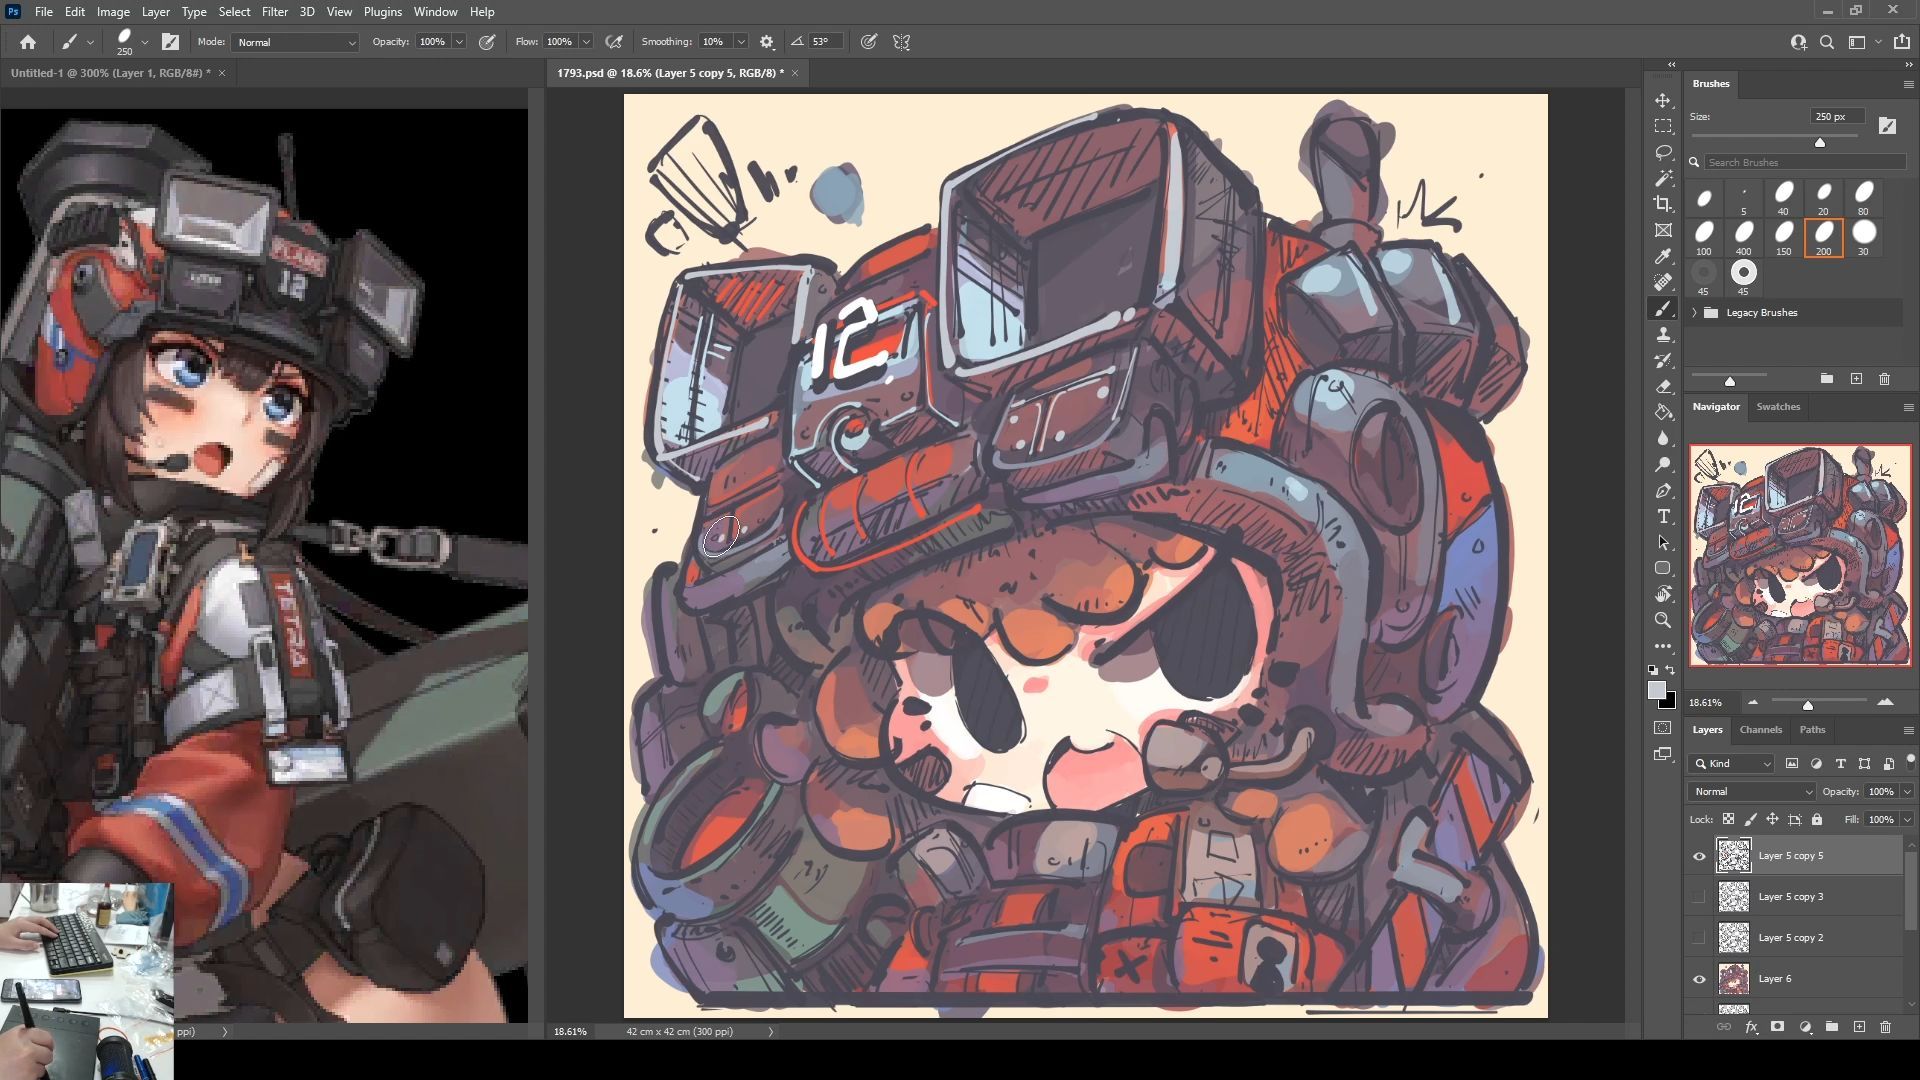
Task: Switch to the Channels tab
Action: point(1760,730)
